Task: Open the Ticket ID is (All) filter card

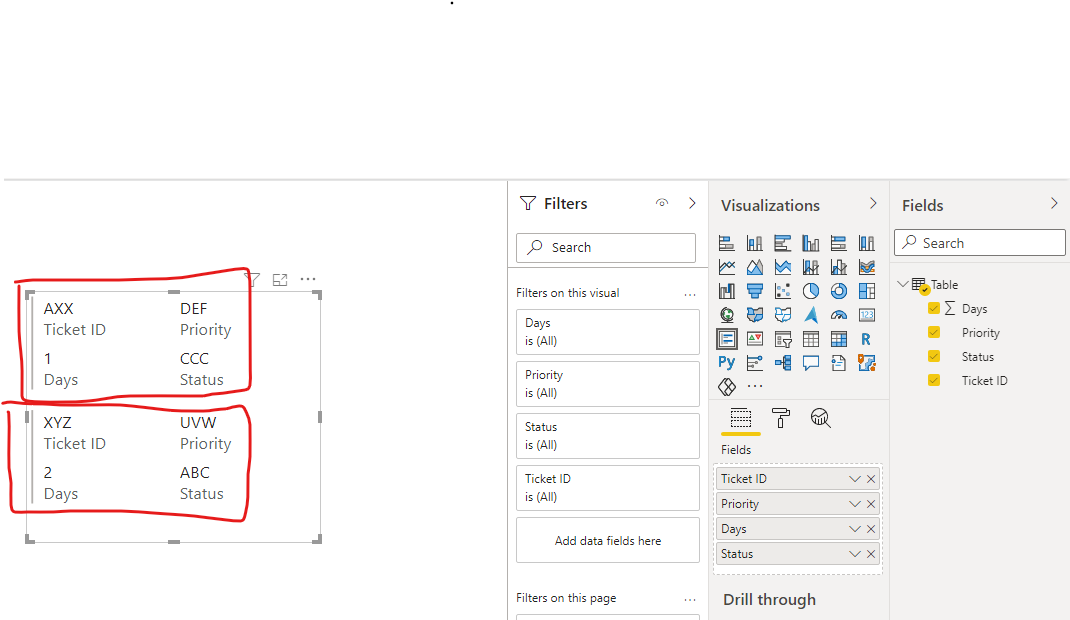Action: pos(607,488)
